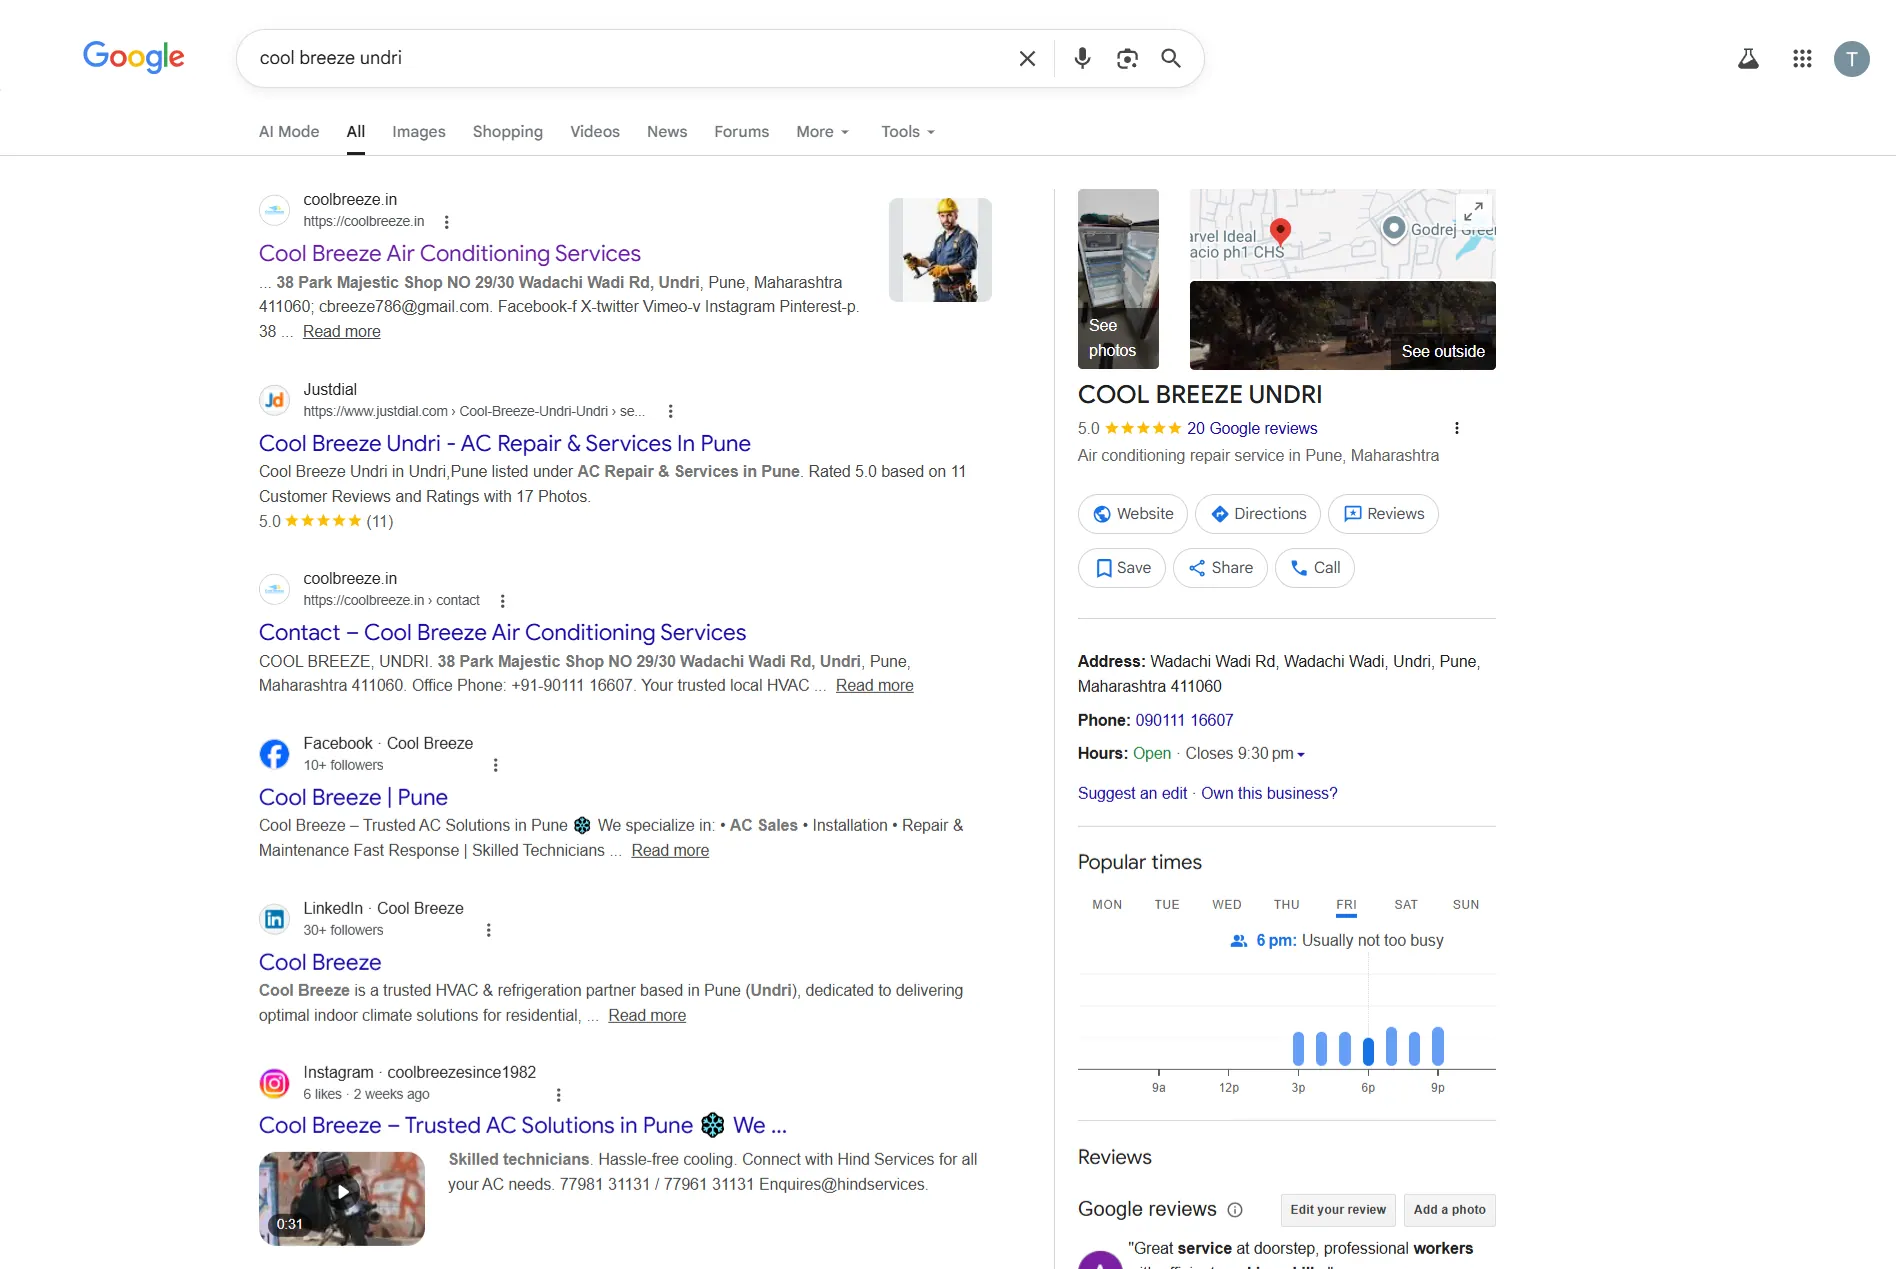The width and height of the screenshot is (1896, 1269).
Task: Clear the search box with X icon
Action: click(1027, 59)
